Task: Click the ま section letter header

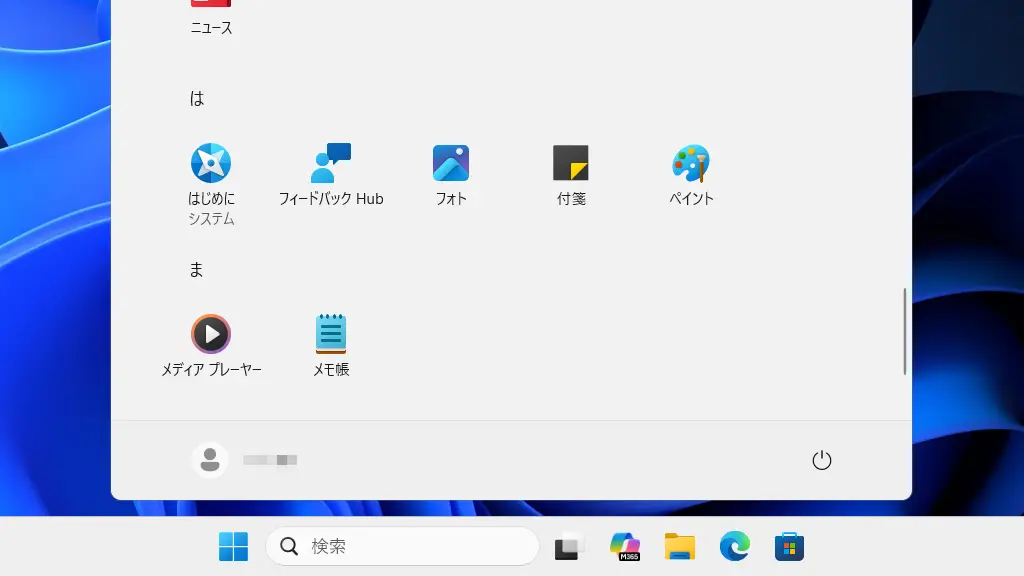Action: coord(197,270)
